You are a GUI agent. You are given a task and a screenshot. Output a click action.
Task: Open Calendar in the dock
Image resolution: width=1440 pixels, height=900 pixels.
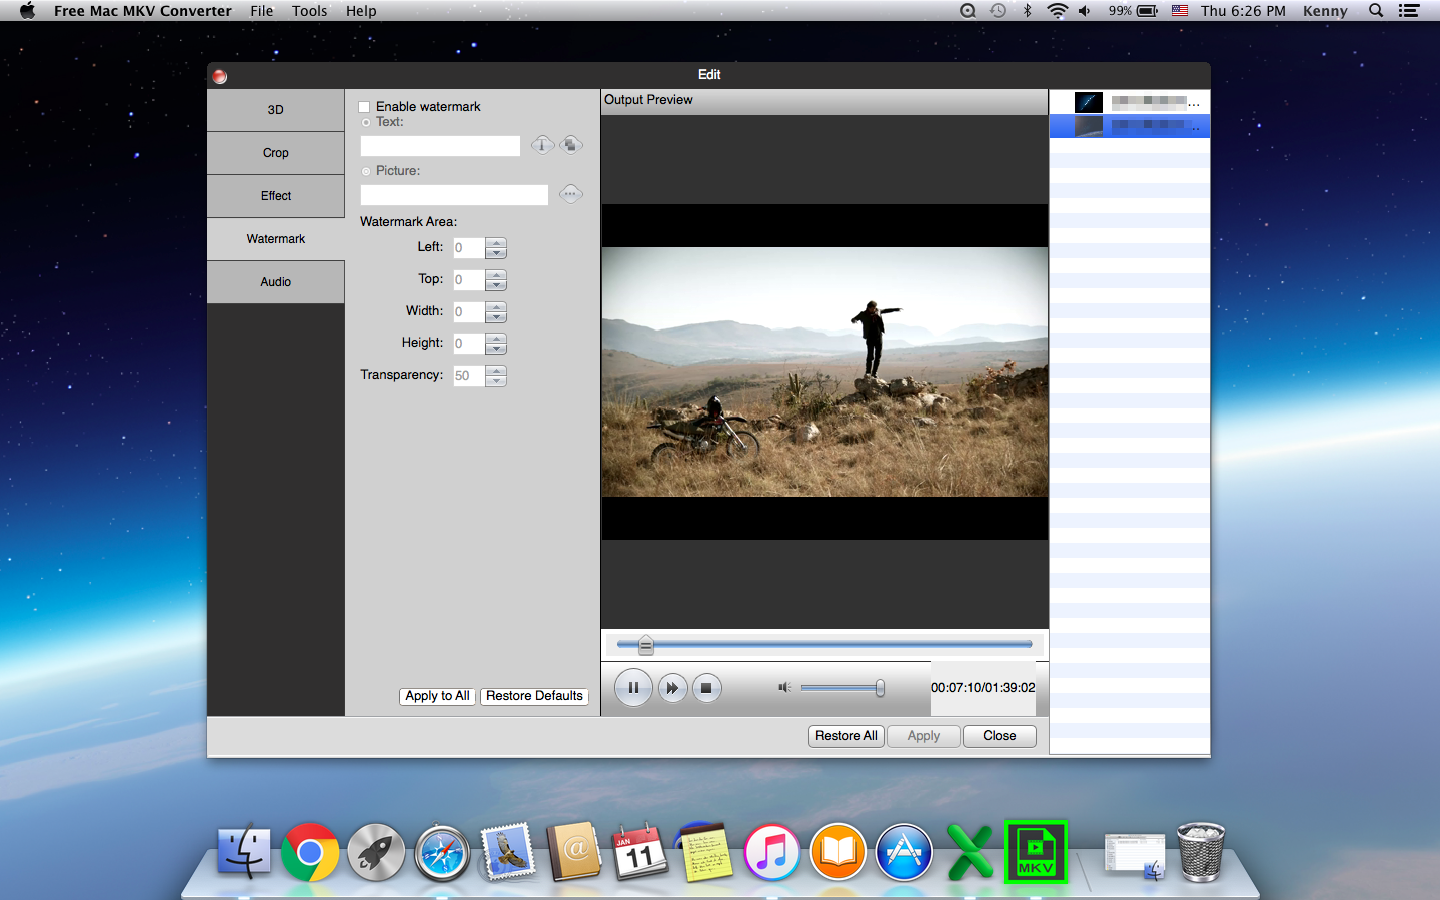point(640,852)
